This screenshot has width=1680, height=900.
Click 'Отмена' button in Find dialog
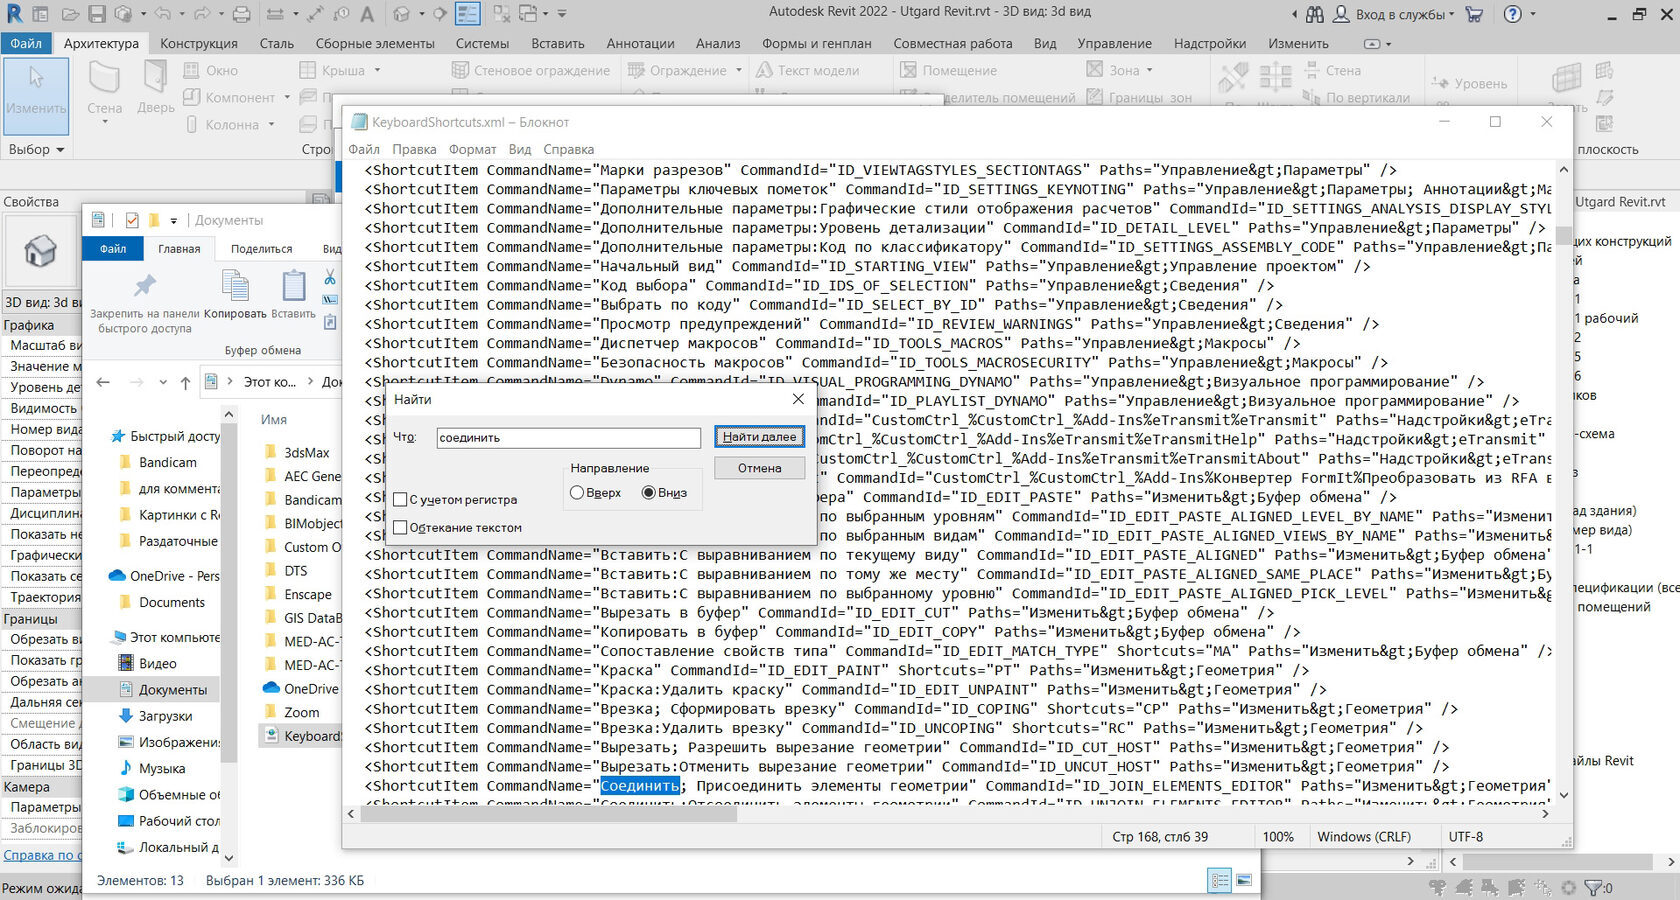point(759,468)
